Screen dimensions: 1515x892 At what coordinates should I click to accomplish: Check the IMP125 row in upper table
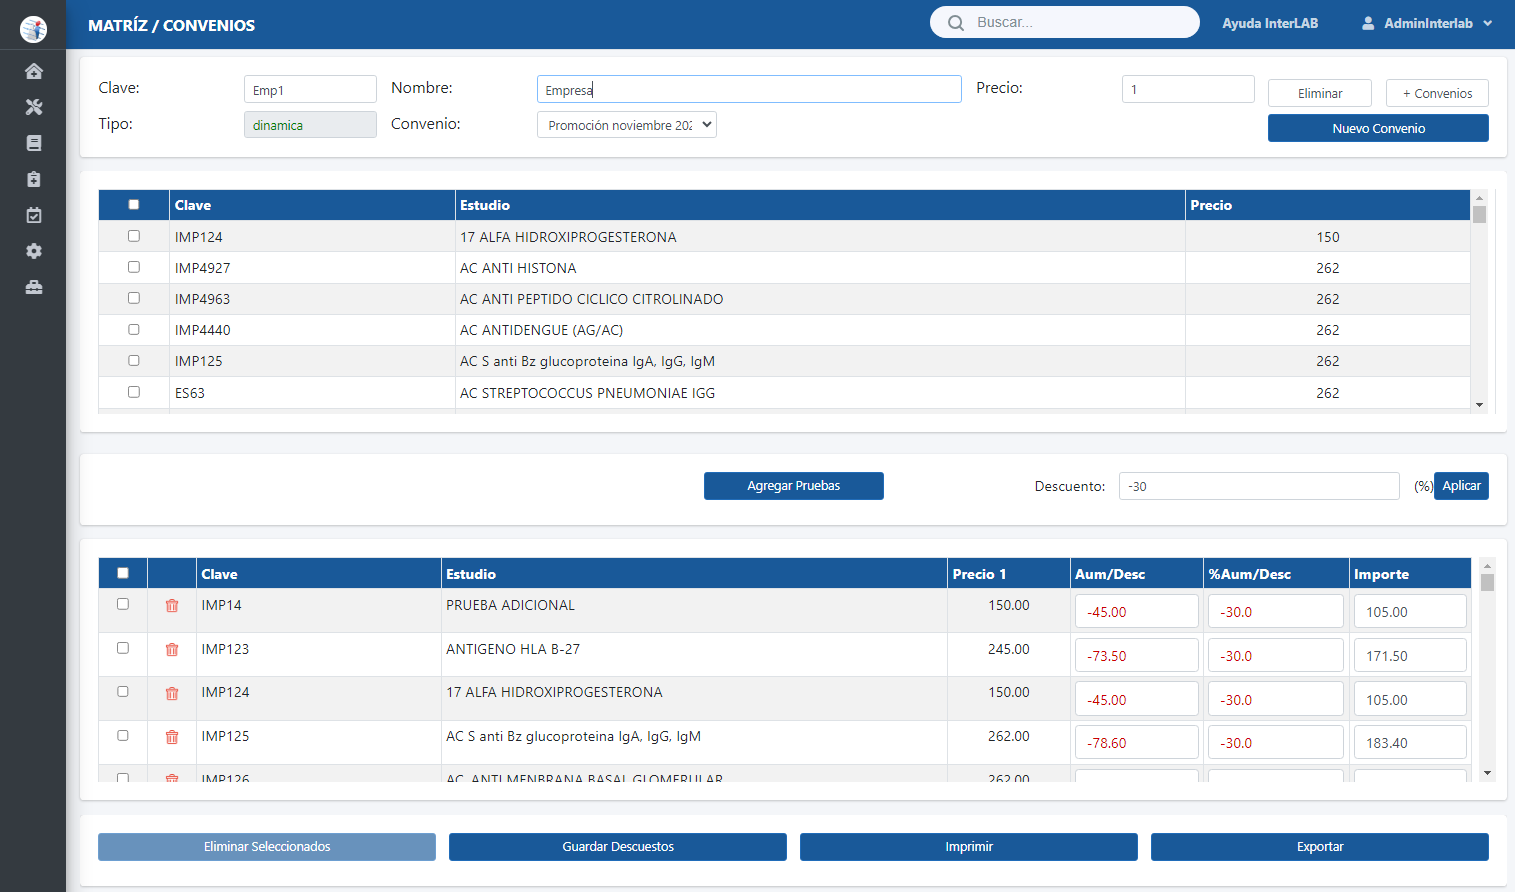[x=134, y=360]
